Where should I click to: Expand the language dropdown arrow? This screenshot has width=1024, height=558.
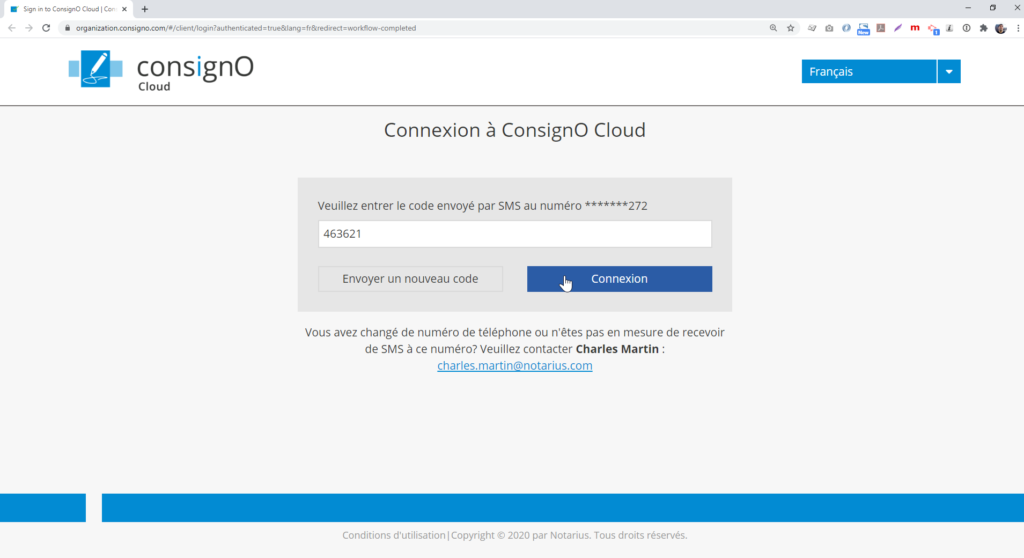949,72
